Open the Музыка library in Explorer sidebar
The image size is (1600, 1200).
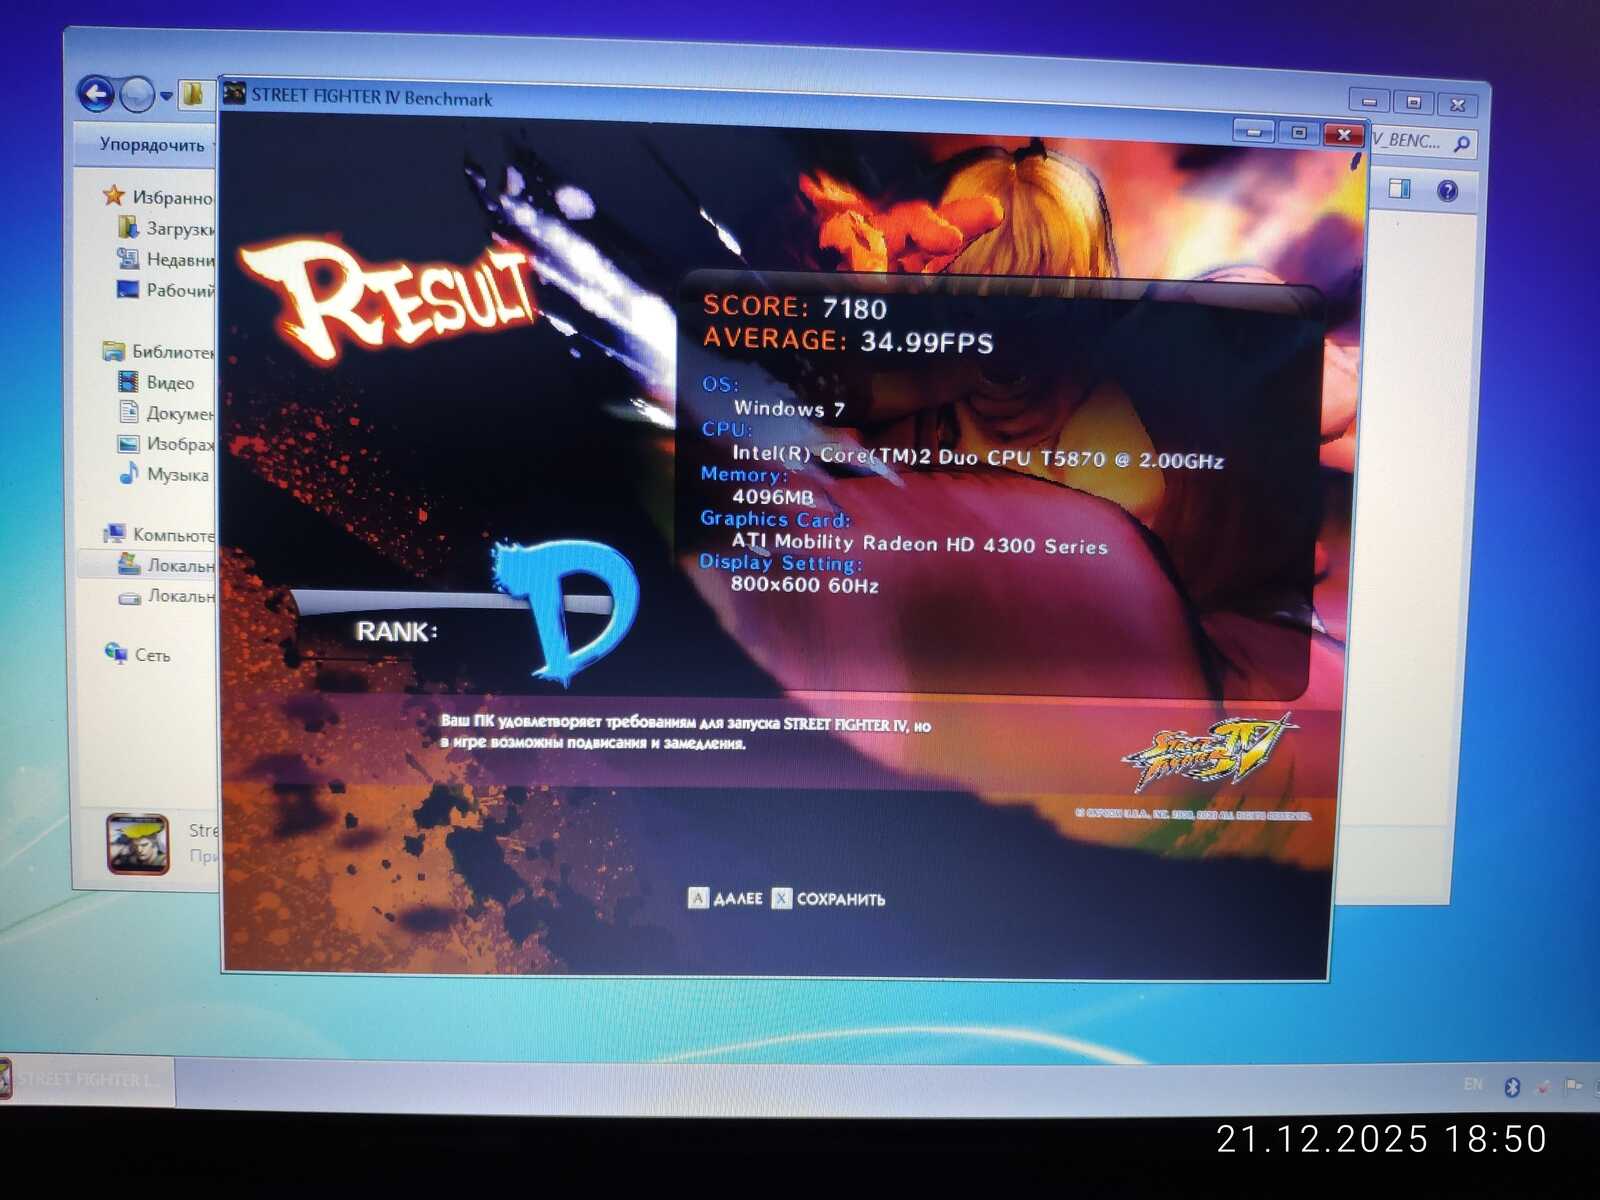point(164,474)
